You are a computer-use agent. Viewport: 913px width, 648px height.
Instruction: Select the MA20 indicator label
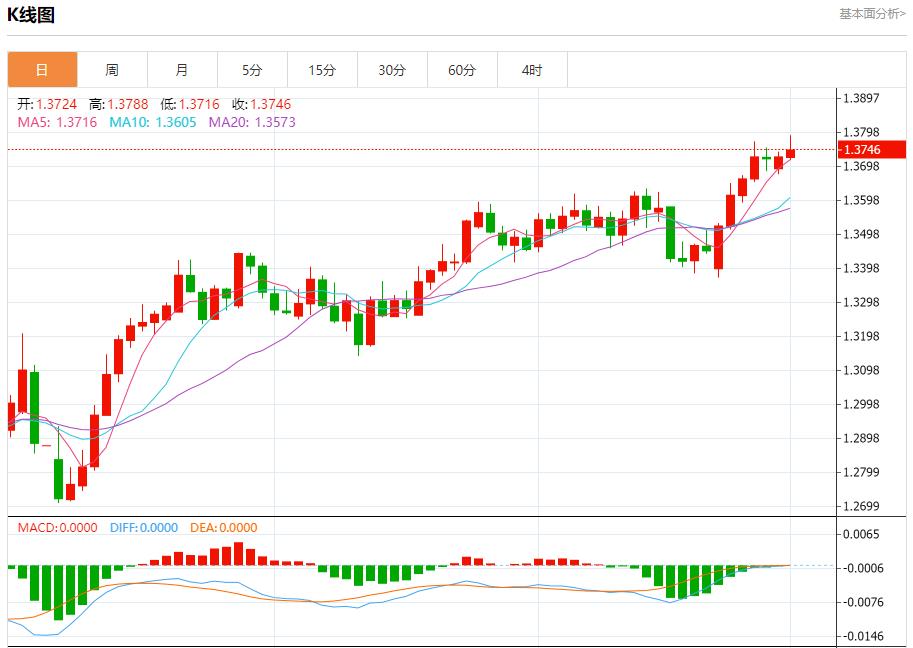click(252, 122)
